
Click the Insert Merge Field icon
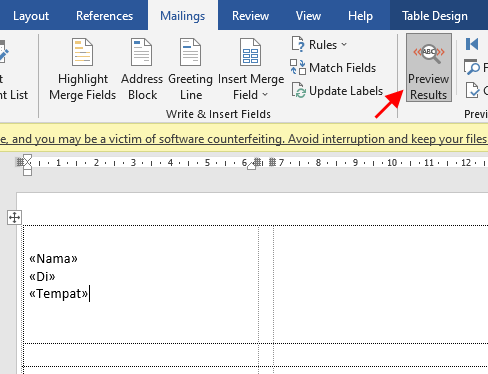[250, 52]
